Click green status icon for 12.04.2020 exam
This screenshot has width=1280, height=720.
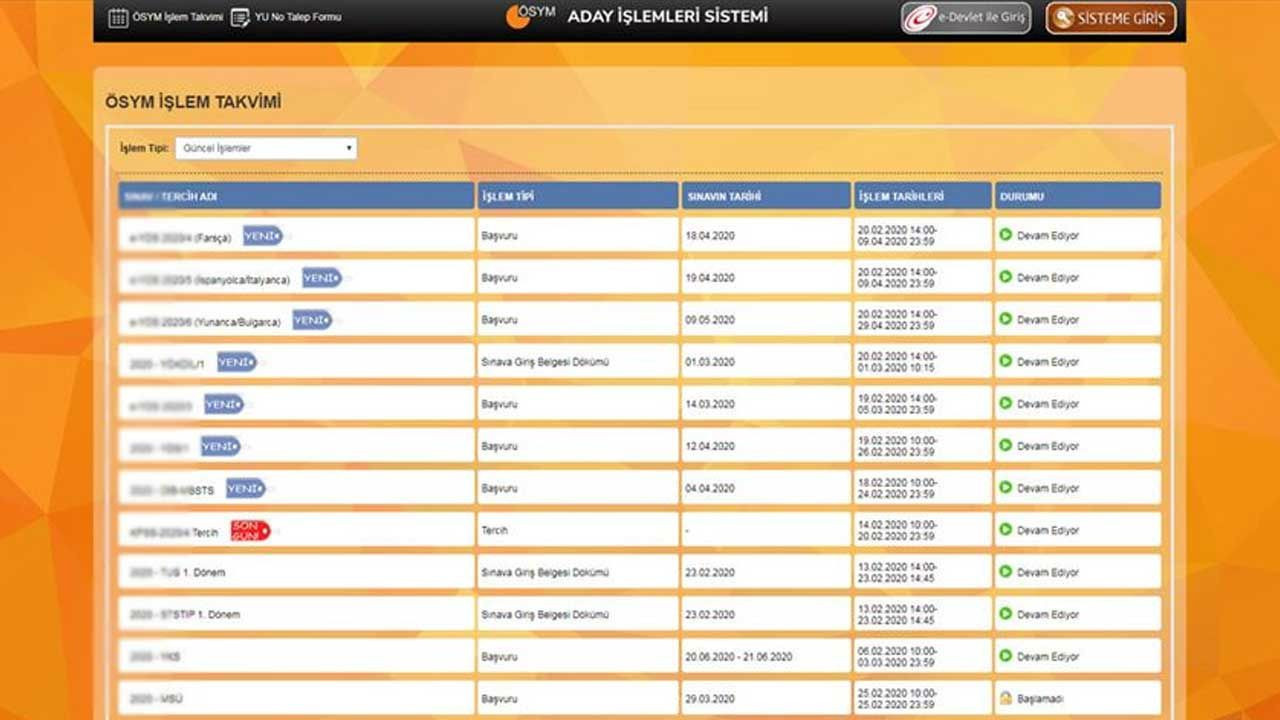click(x=1005, y=445)
